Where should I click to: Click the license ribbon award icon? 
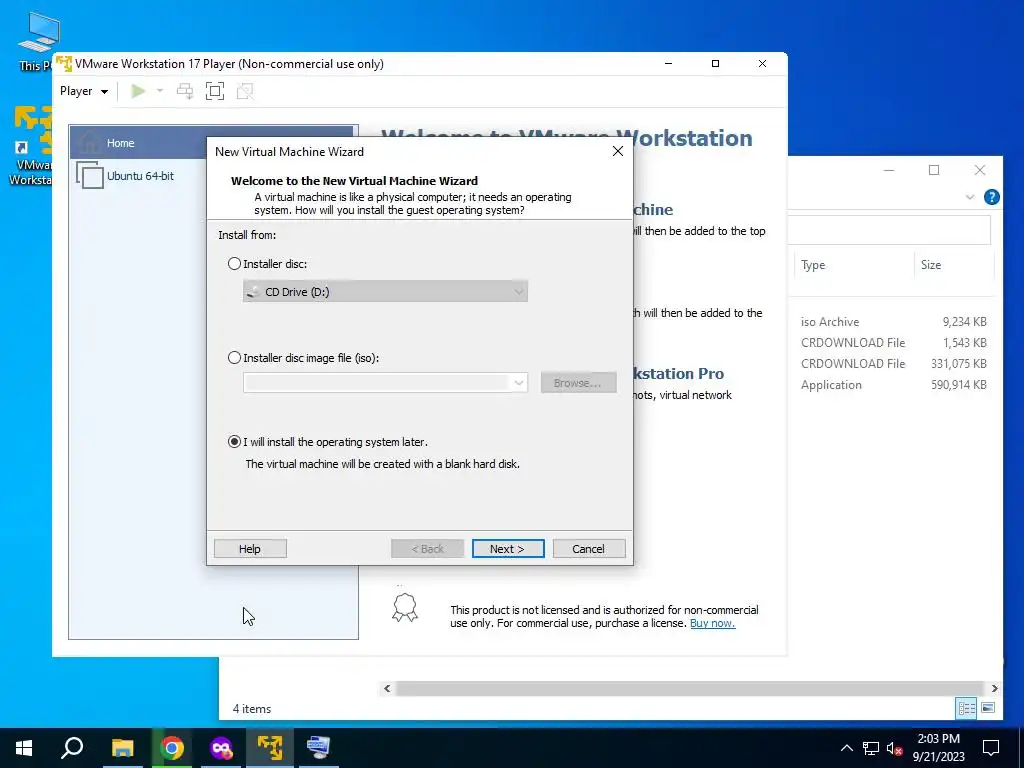(x=404, y=607)
